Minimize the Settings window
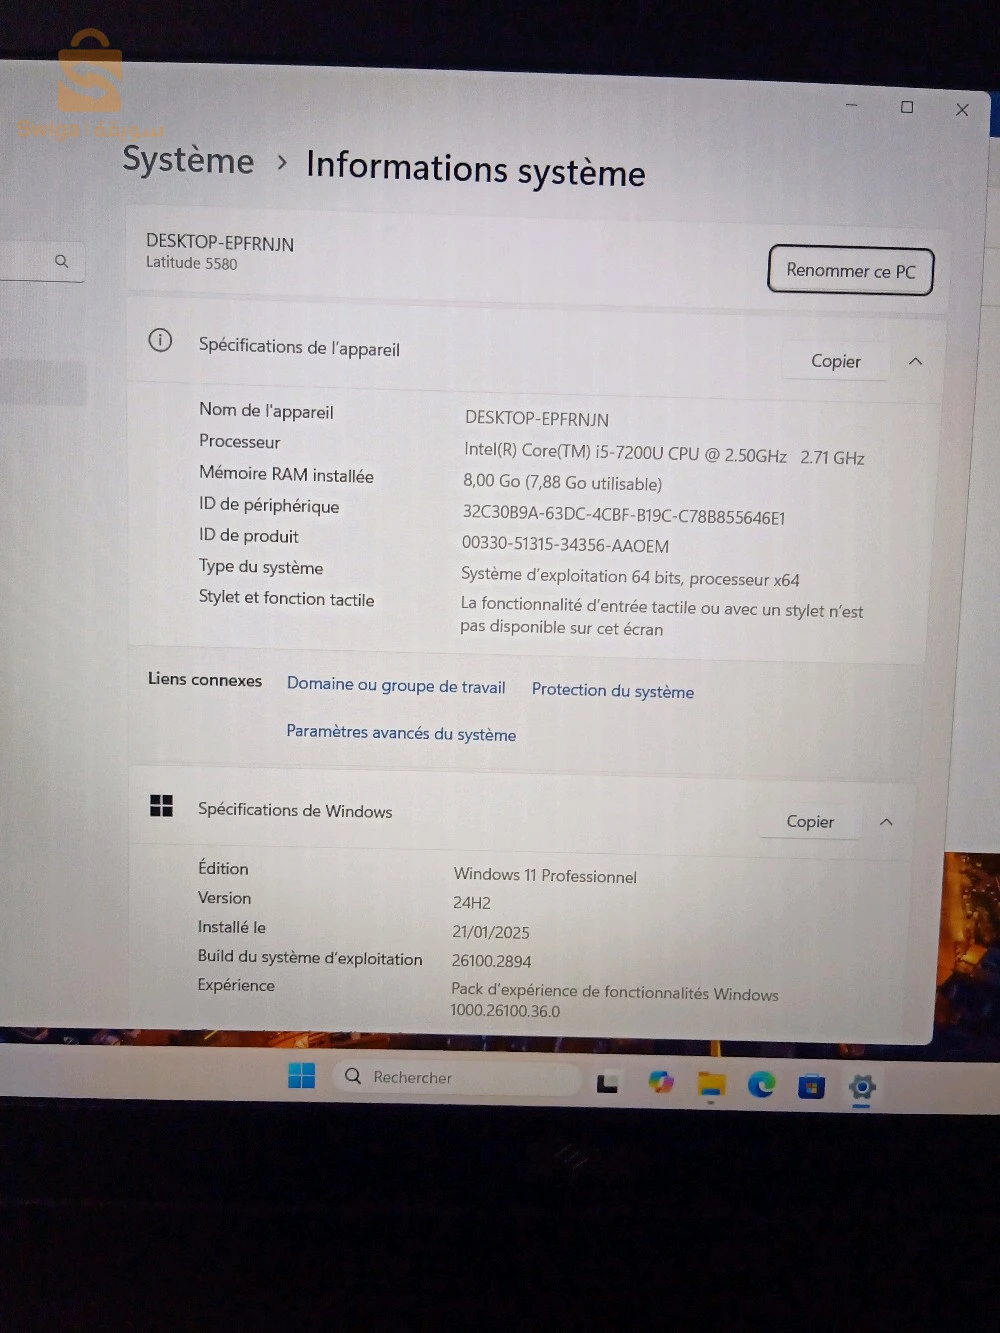The image size is (1000, 1333). tap(852, 104)
